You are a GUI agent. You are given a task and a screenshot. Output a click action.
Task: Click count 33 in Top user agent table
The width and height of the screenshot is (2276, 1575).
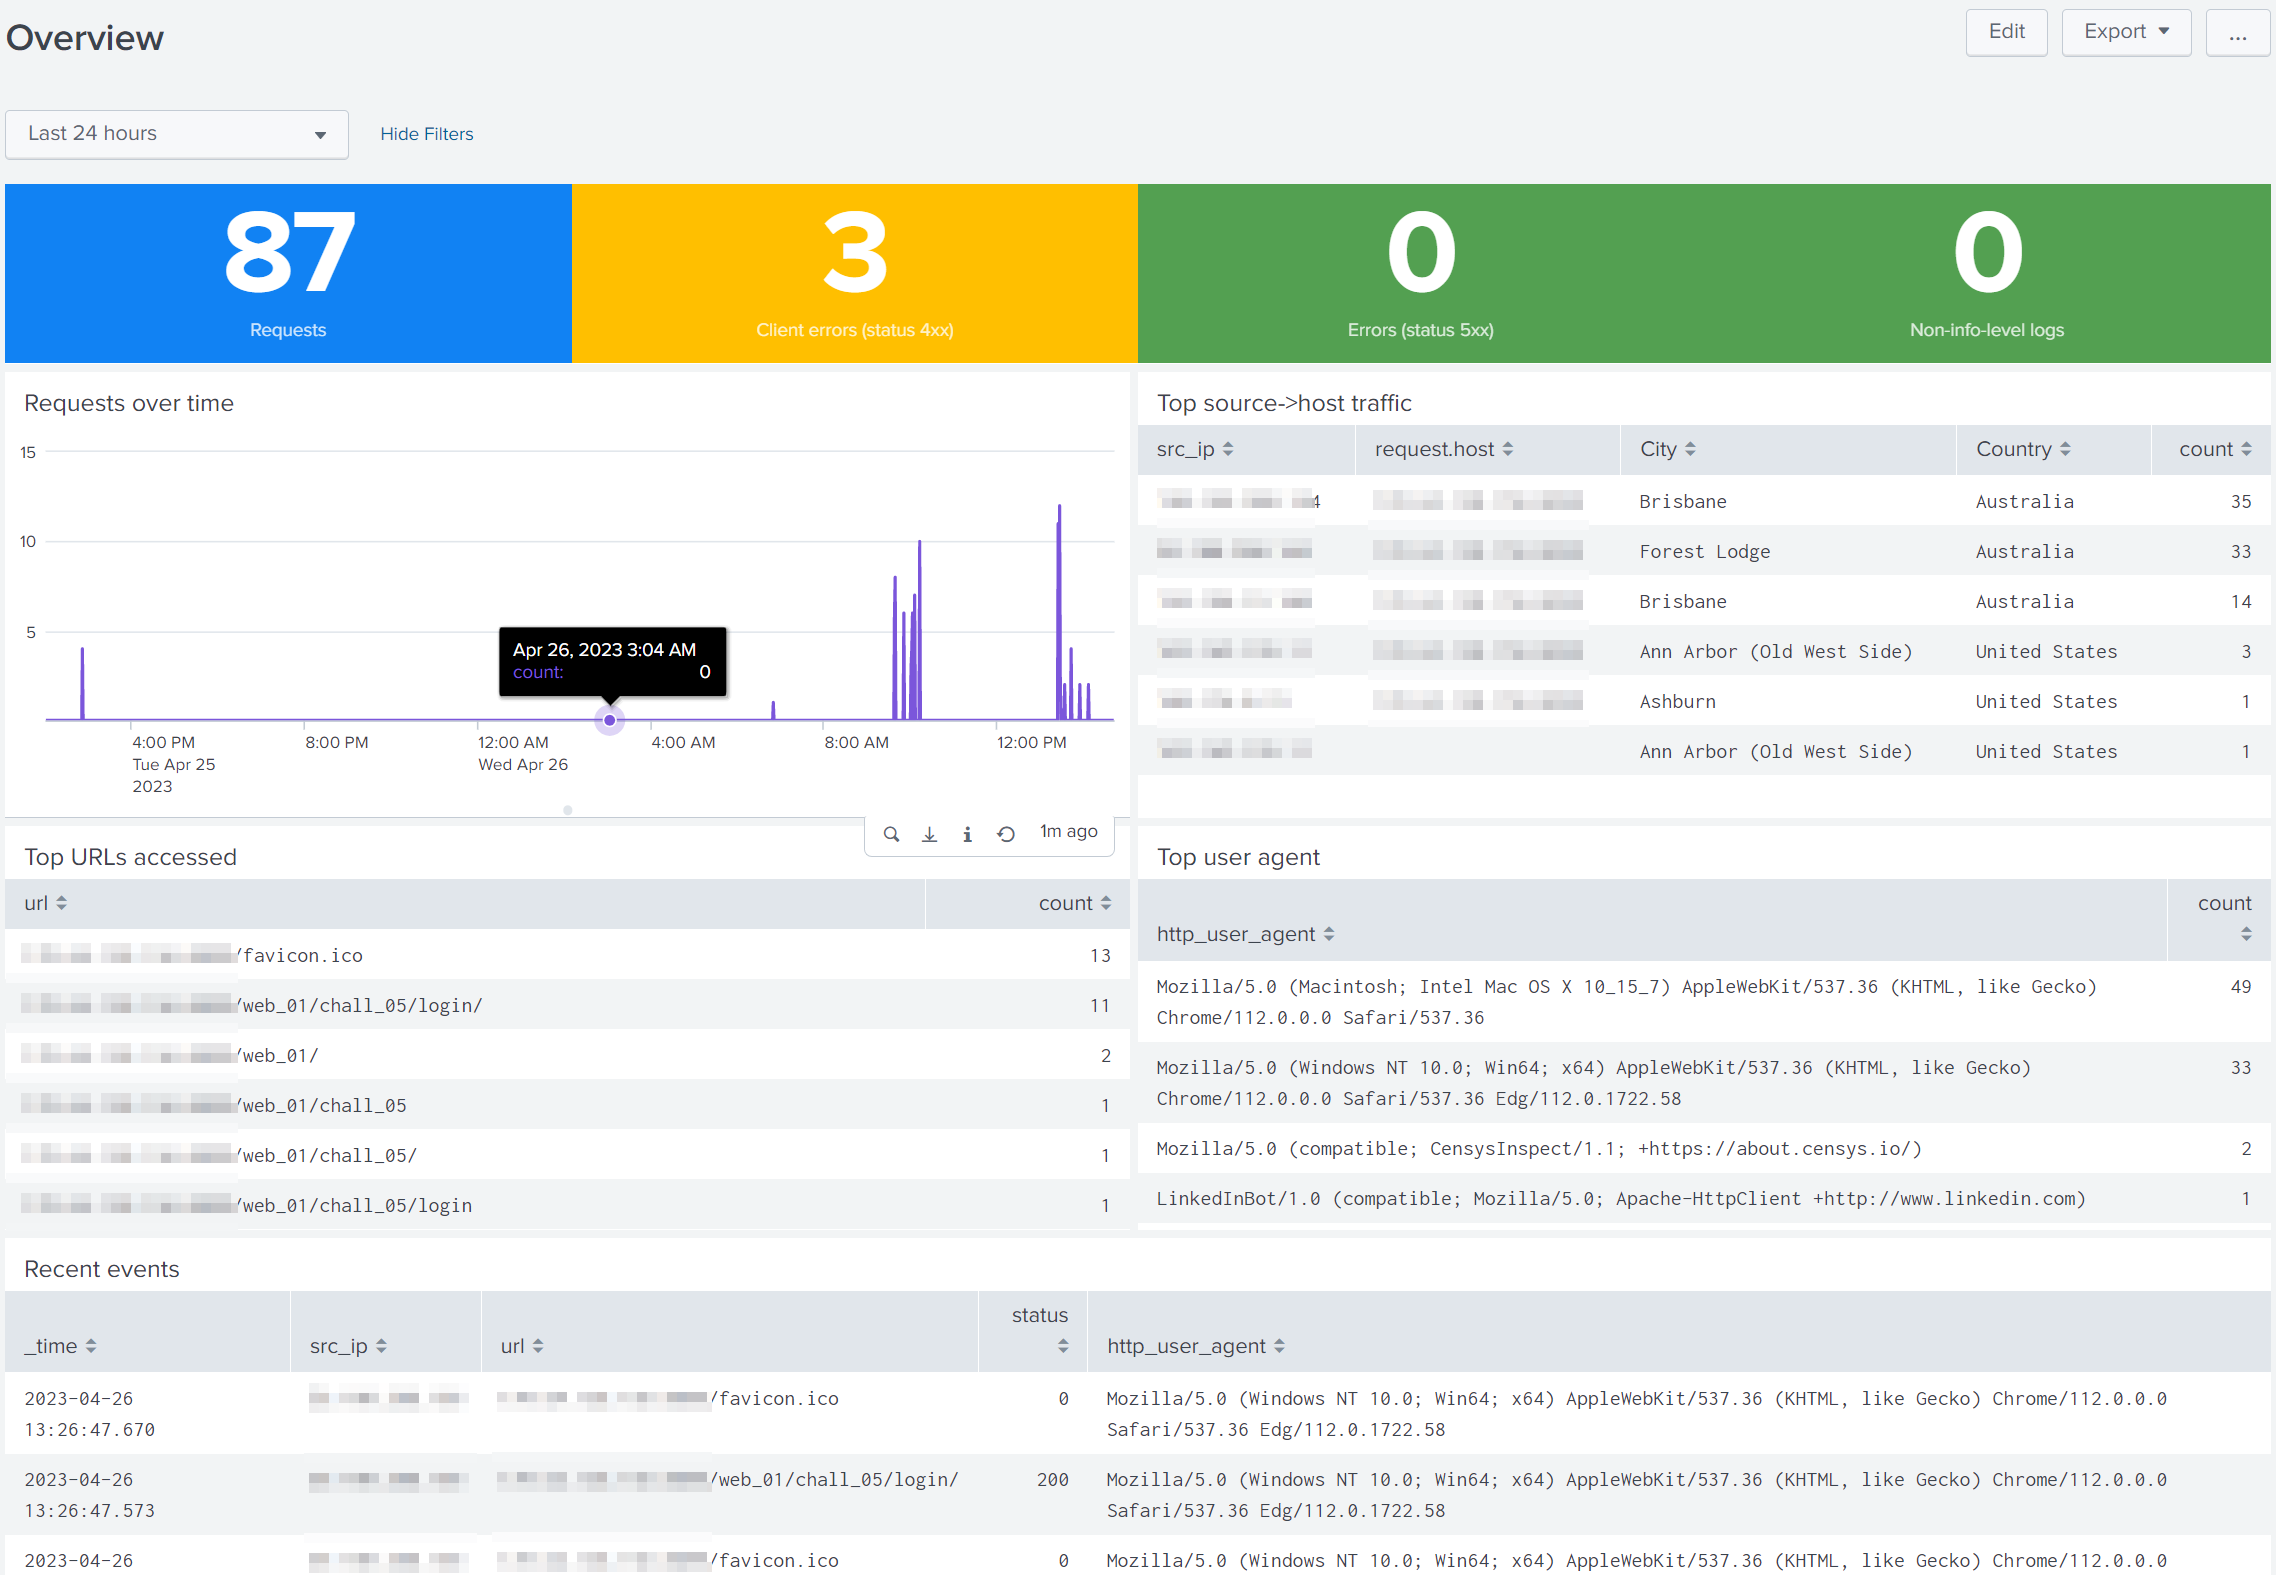[x=2241, y=1067]
